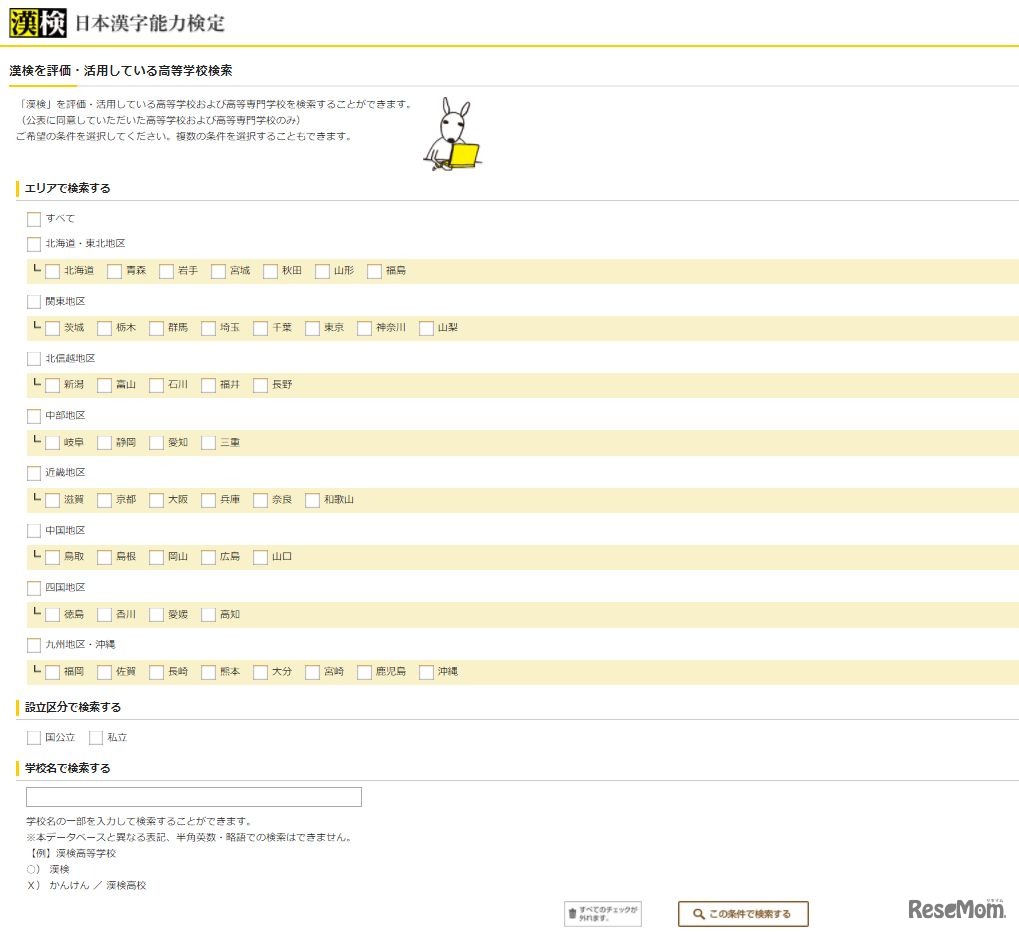The height and width of the screenshot is (932, 1019).
Task: Select the 岩手 checkbox
Action: click(x=166, y=271)
